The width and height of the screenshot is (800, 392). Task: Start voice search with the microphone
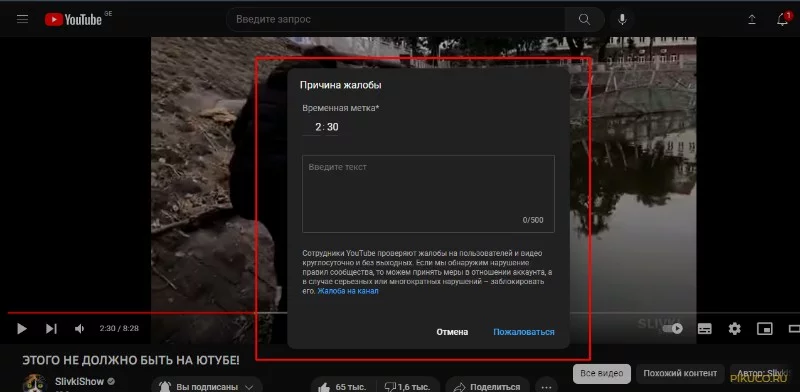point(622,19)
